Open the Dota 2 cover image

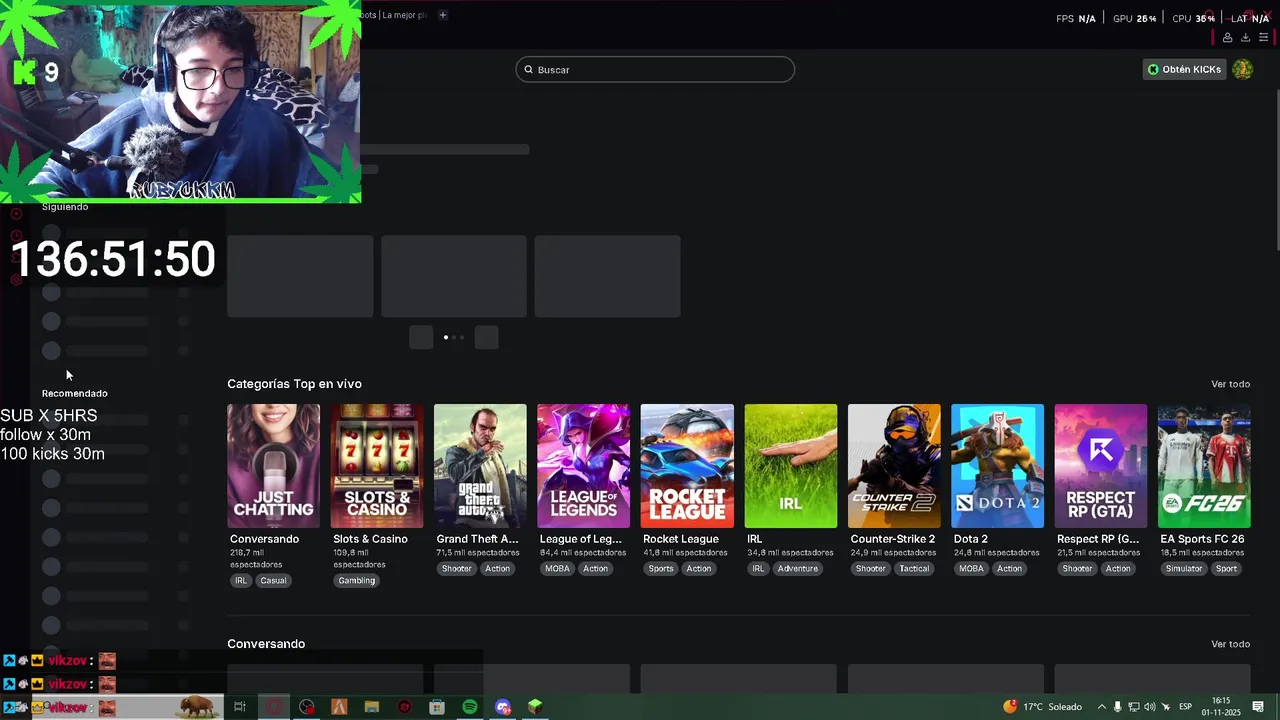tap(997, 466)
